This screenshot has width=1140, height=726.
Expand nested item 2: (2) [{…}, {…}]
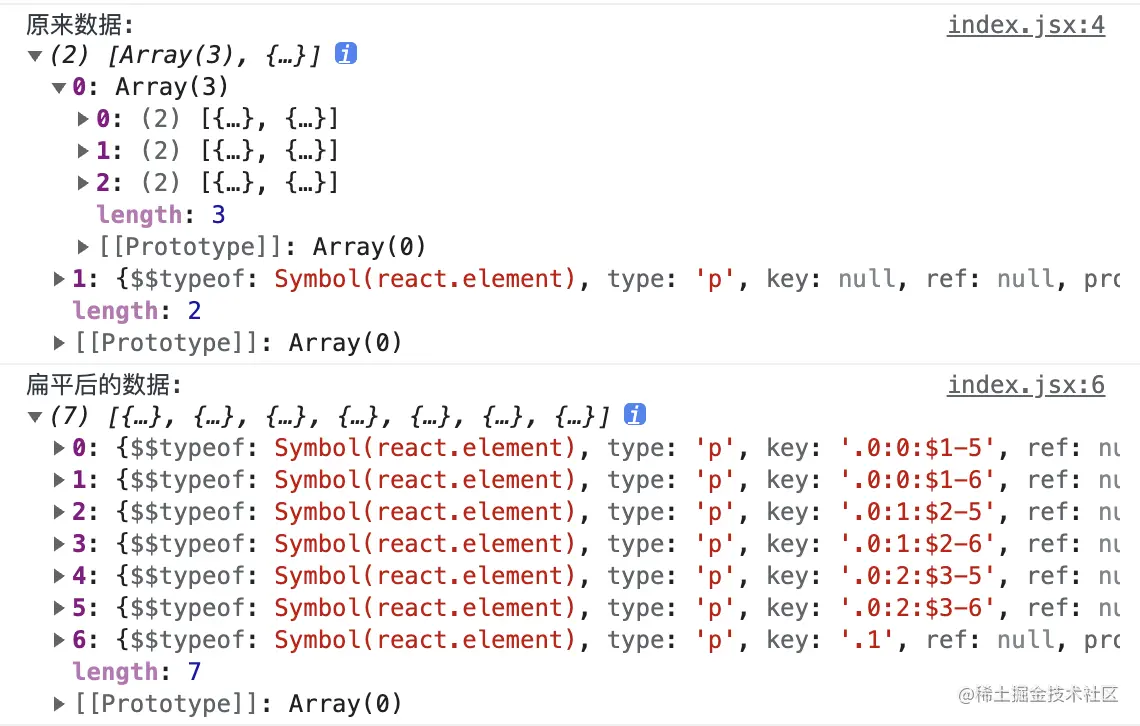pyautogui.click(x=84, y=184)
